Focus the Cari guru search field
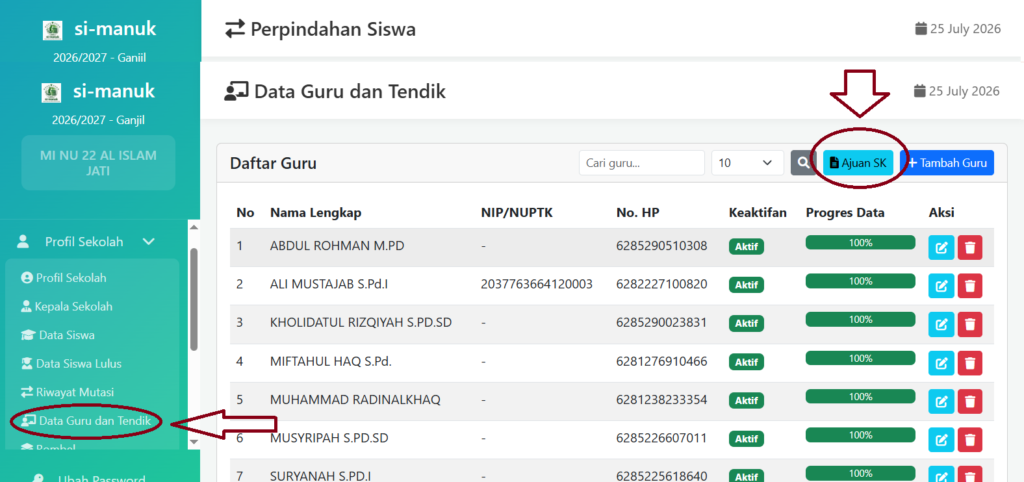The width and height of the screenshot is (1024, 482). (x=642, y=163)
